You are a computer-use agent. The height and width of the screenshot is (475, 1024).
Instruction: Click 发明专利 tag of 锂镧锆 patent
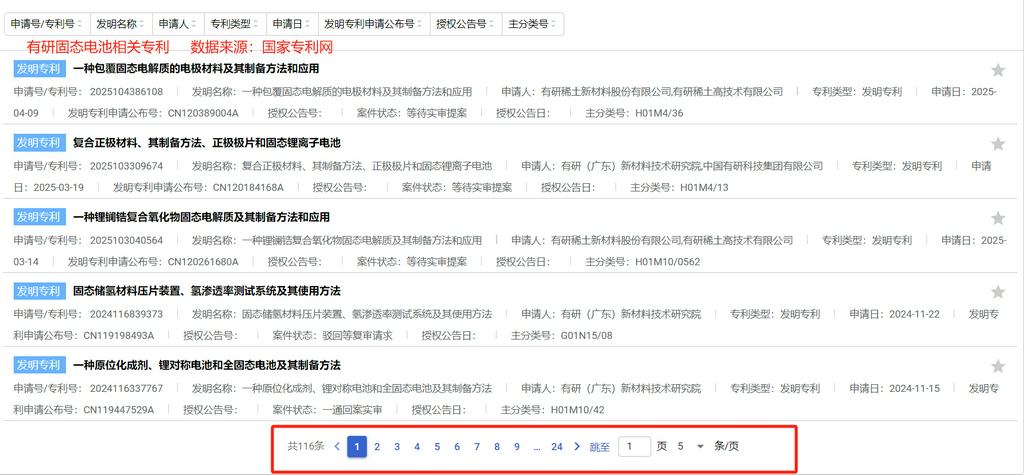[x=40, y=217]
